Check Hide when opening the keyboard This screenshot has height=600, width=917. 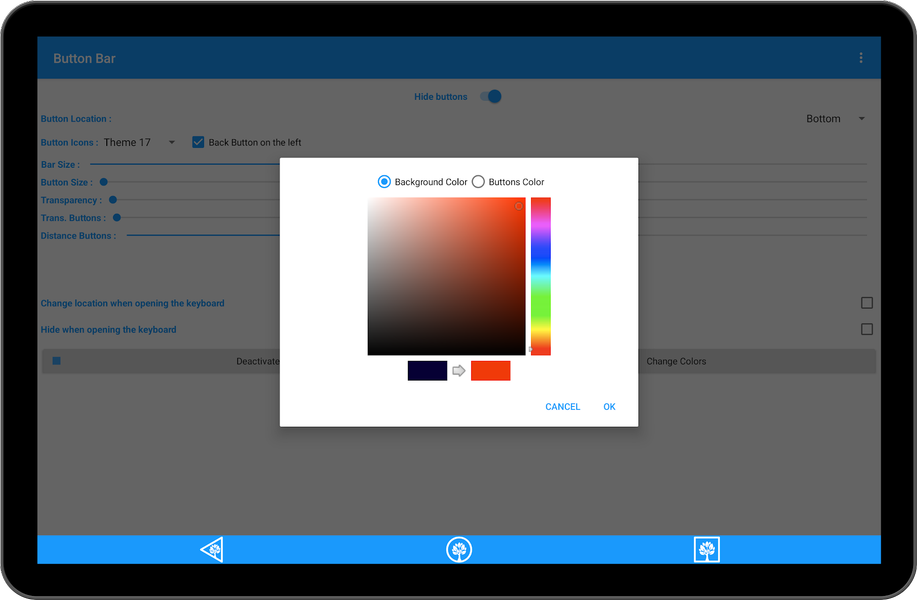[867, 329]
